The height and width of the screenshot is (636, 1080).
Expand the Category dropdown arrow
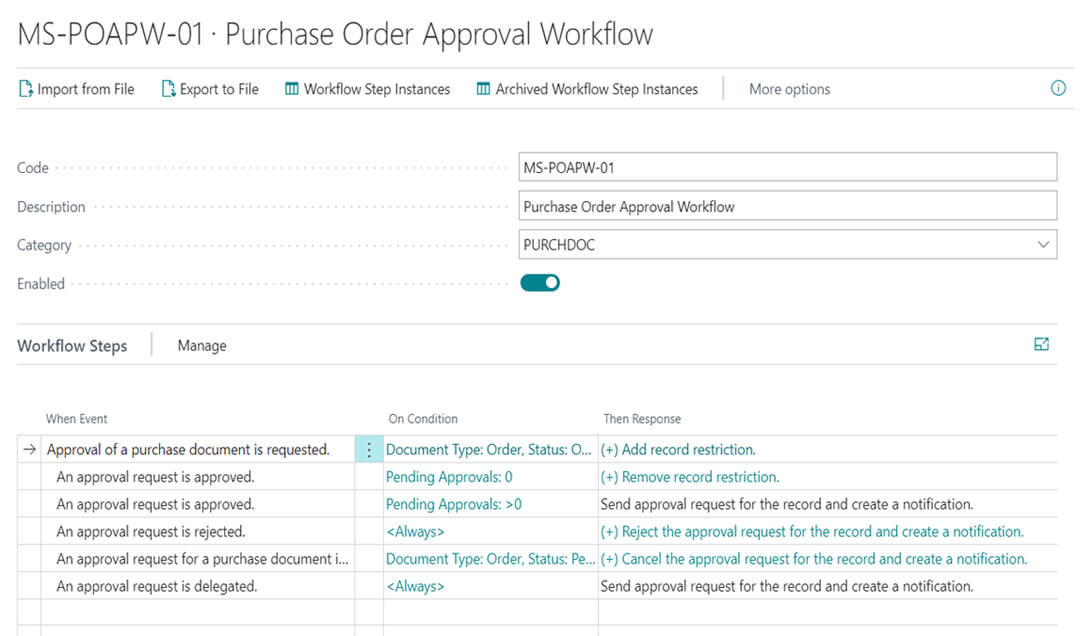(1043, 245)
